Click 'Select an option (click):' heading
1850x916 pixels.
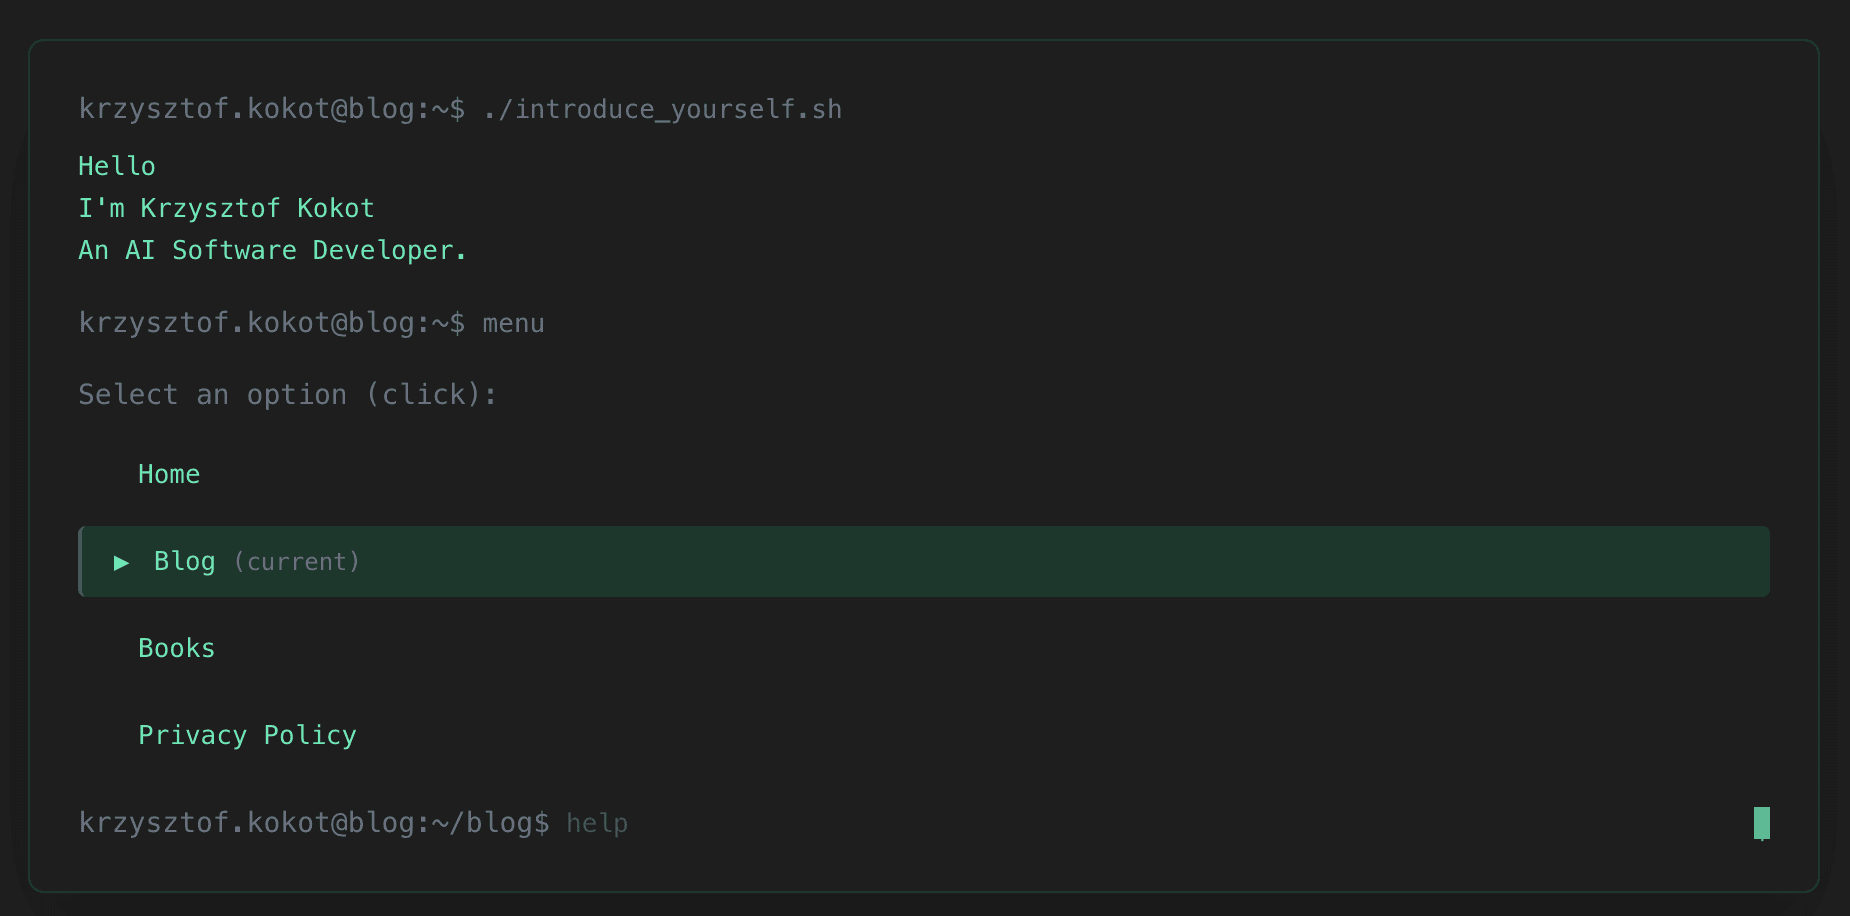[288, 394]
